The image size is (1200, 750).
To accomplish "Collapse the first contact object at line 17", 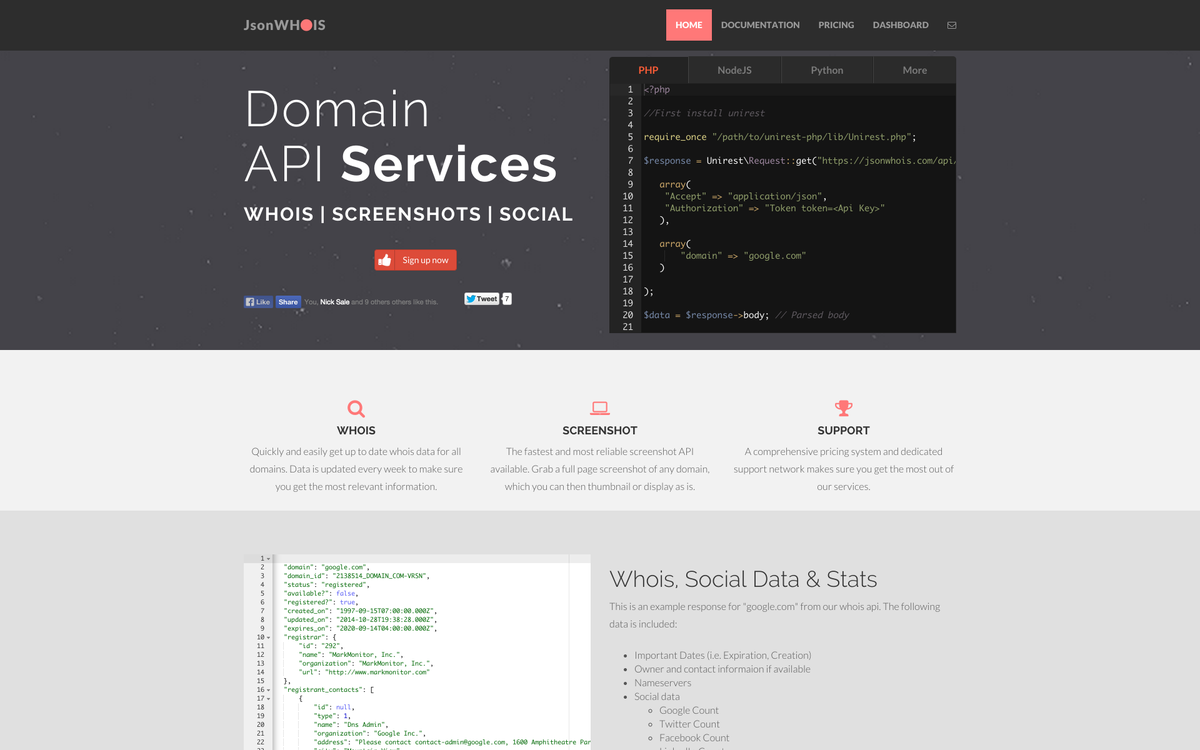I will pos(267,698).
